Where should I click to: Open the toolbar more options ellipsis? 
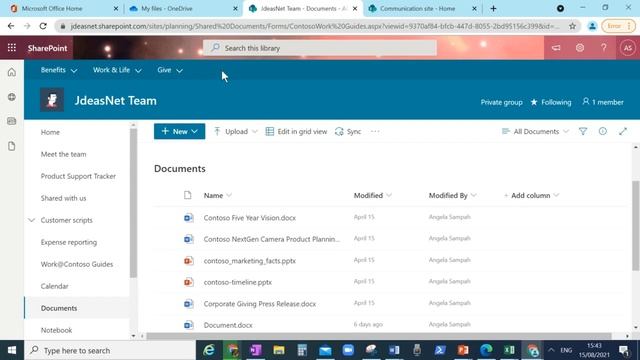[375, 131]
